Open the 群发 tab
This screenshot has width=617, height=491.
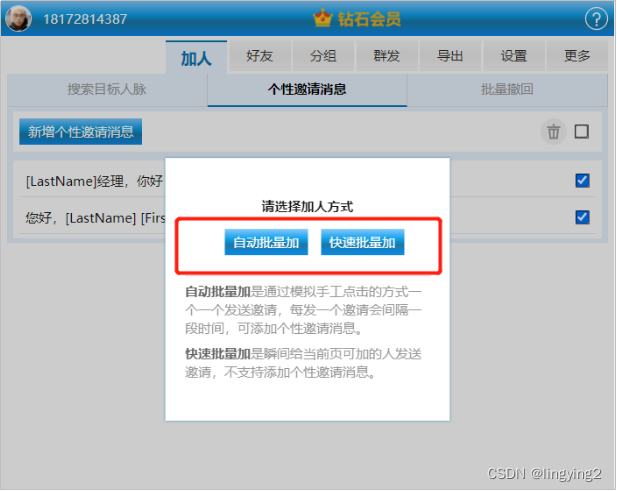387,56
